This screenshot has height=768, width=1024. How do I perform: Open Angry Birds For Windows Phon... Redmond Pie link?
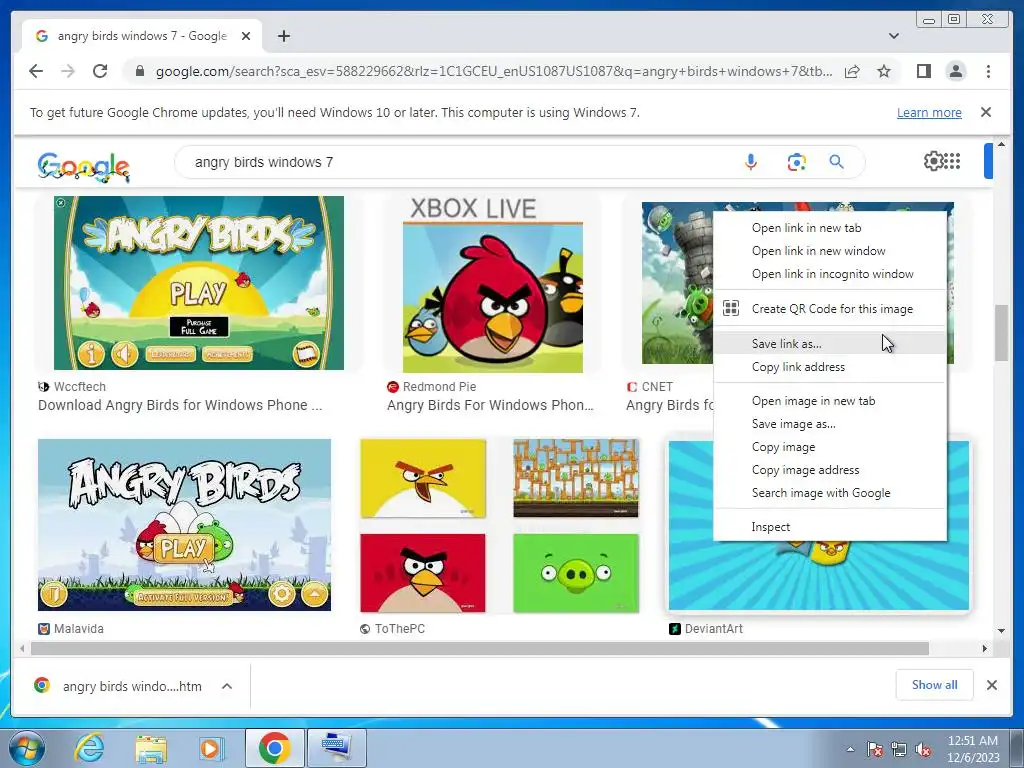(x=490, y=405)
